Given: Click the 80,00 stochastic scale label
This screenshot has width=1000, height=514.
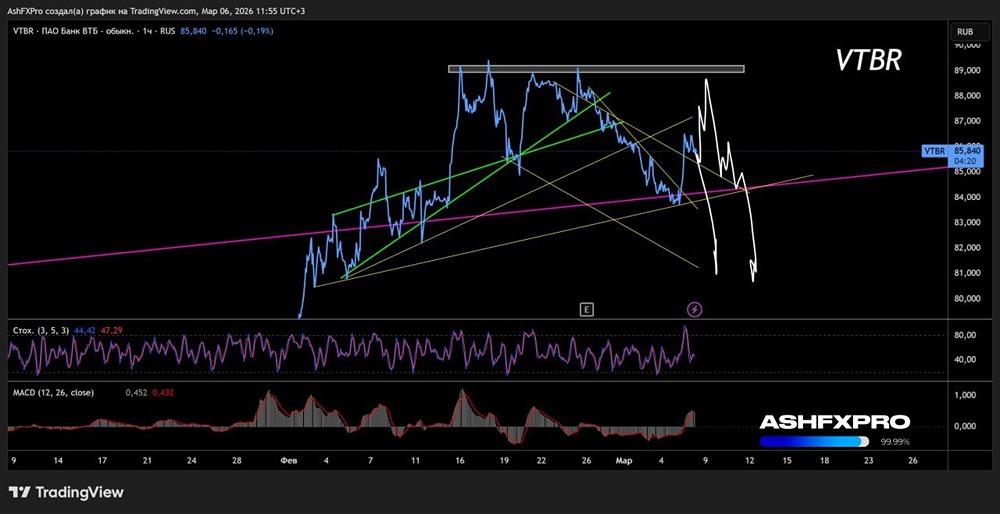Looking at the screenshot, I should (966, 335).
